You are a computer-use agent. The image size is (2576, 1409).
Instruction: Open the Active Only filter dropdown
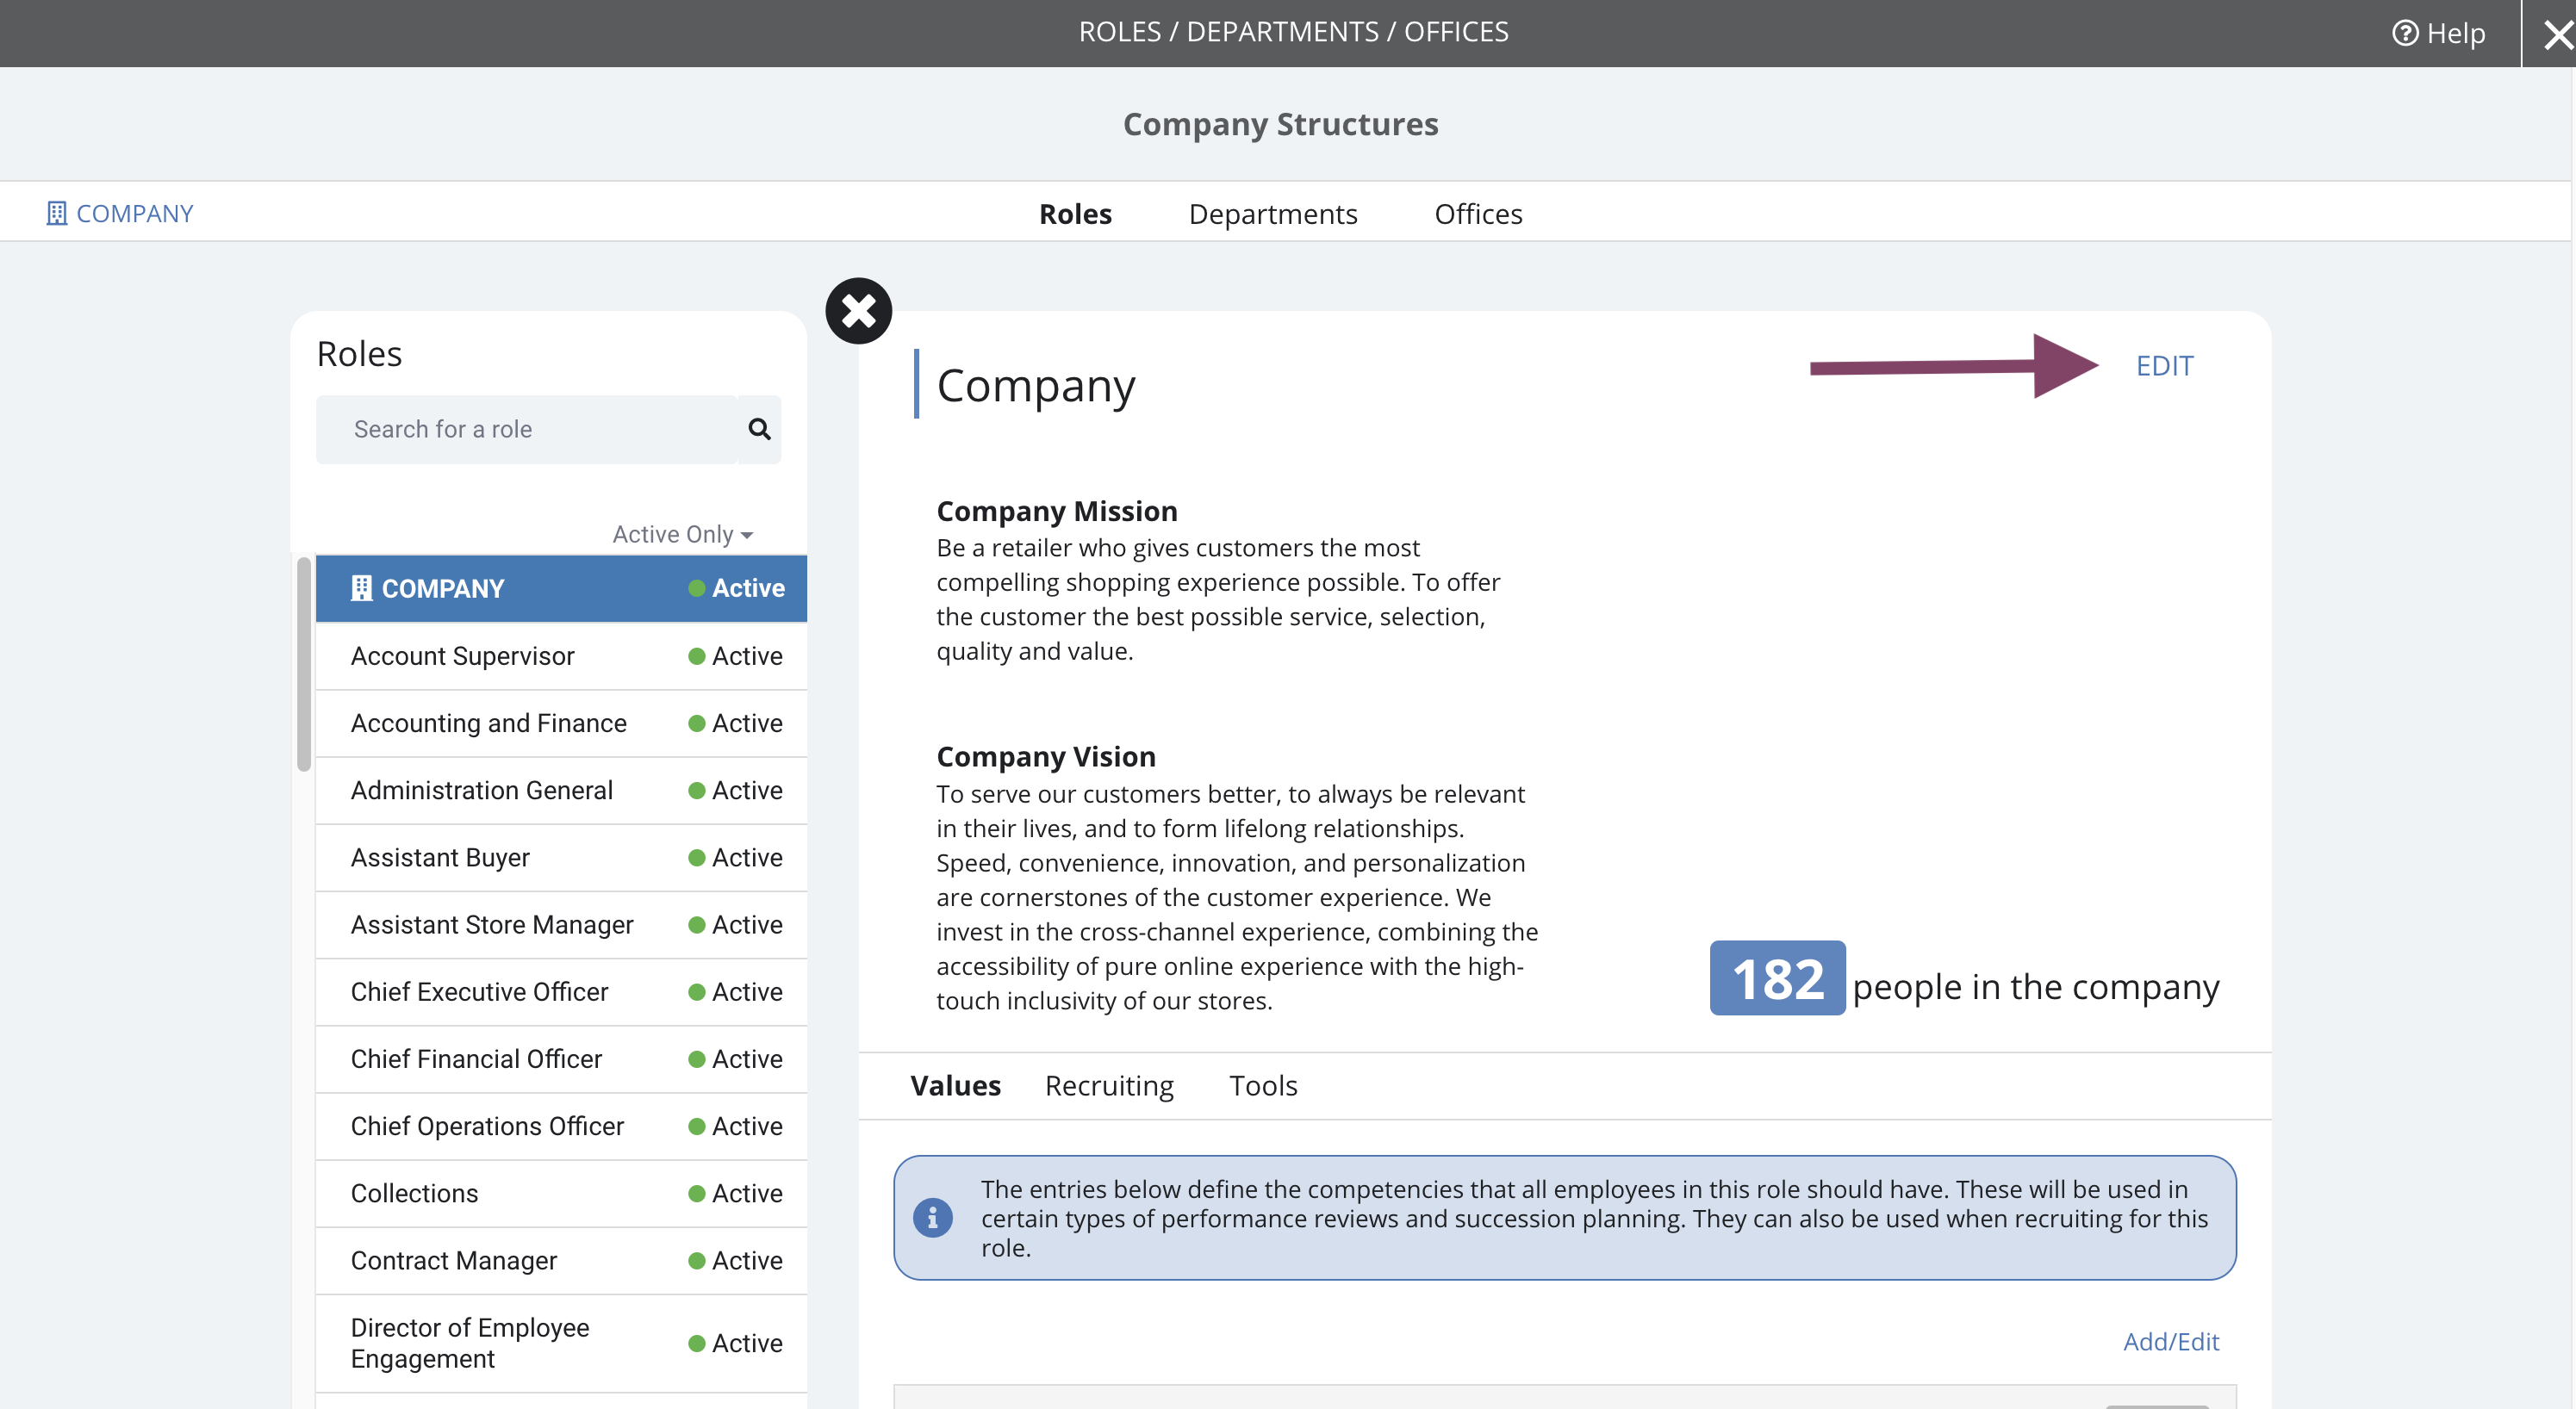point(682,534)
